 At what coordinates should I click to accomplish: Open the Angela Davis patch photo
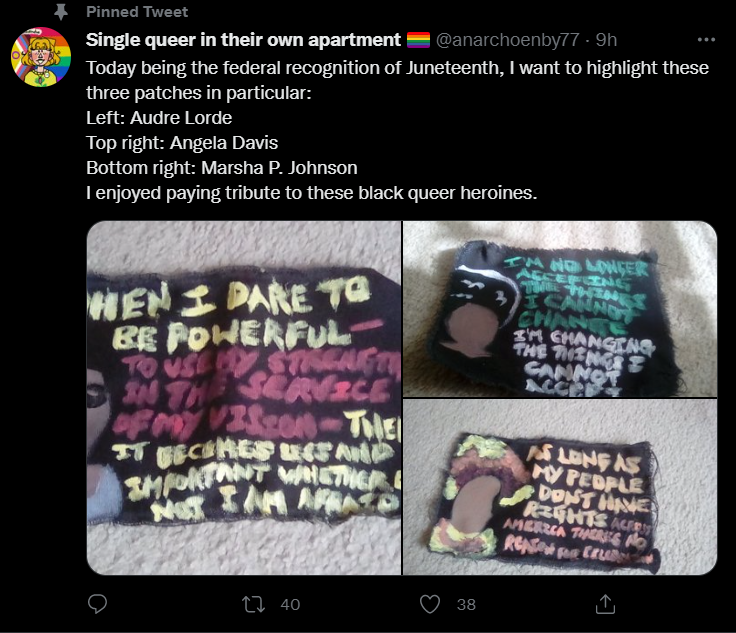tap(560, 309)
